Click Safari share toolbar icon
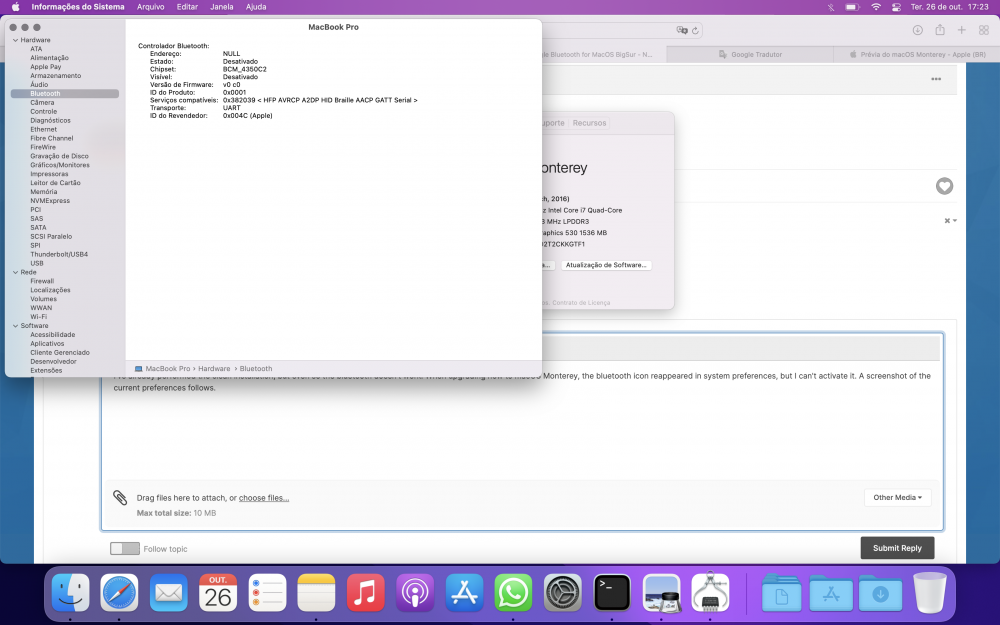Image resolution: width=1000 pixels, height=625 pixels. coord(939,30)
